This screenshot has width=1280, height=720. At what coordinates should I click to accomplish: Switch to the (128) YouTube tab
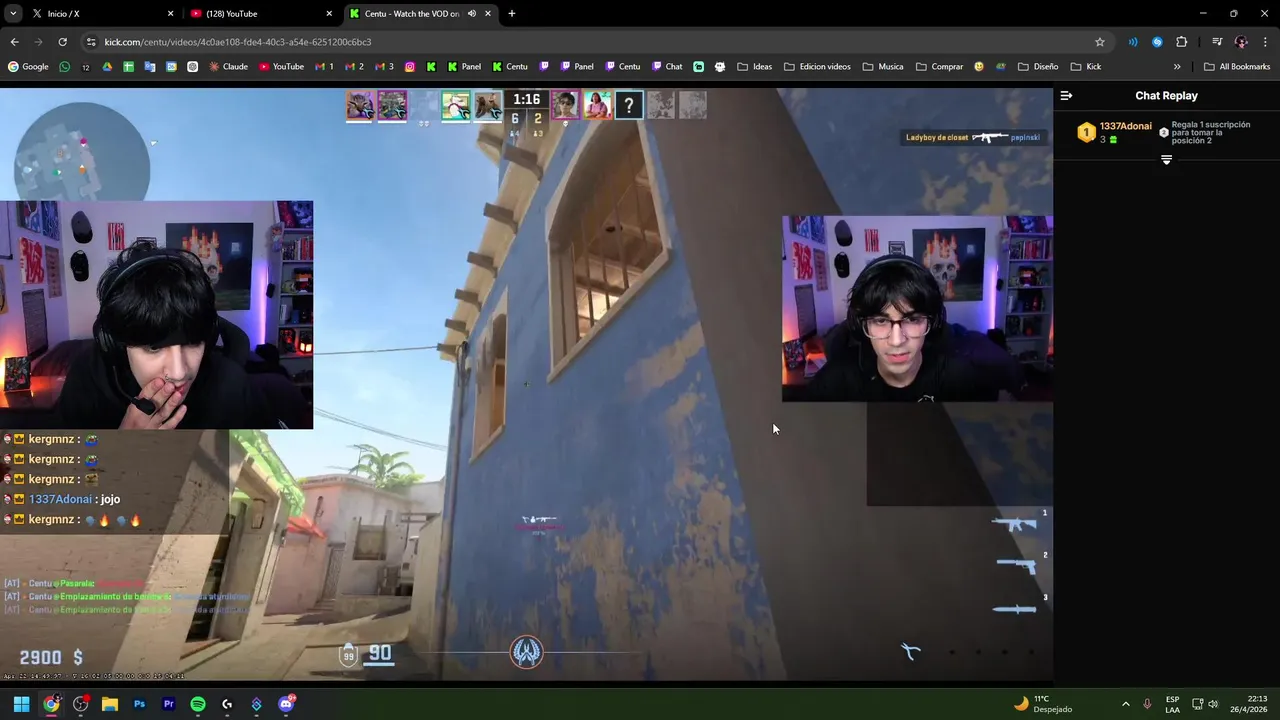point(260,14)
